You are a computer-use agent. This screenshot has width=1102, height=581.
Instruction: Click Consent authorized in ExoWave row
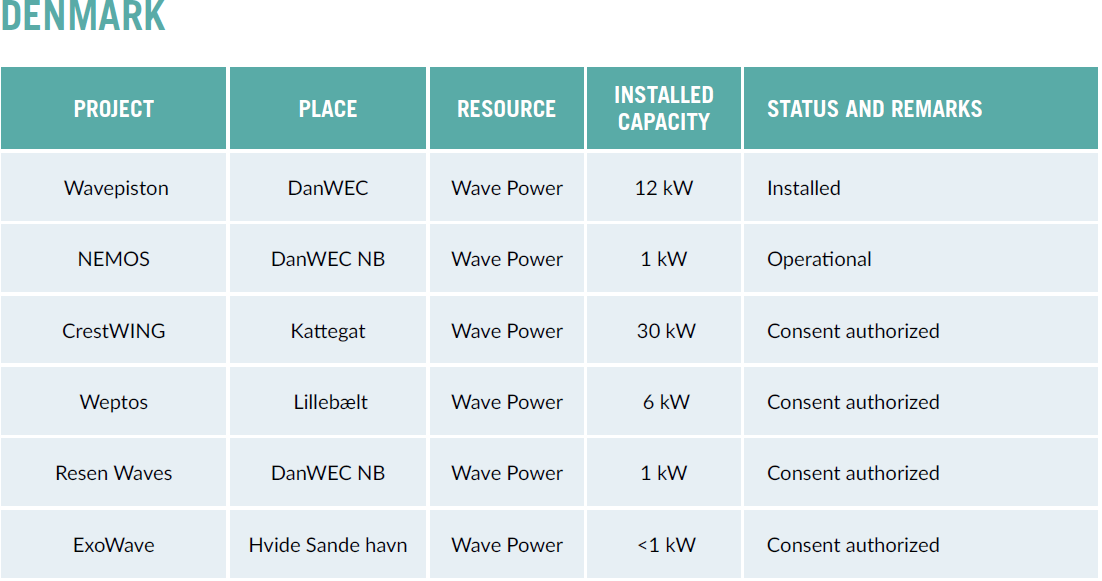coord(921,545)
